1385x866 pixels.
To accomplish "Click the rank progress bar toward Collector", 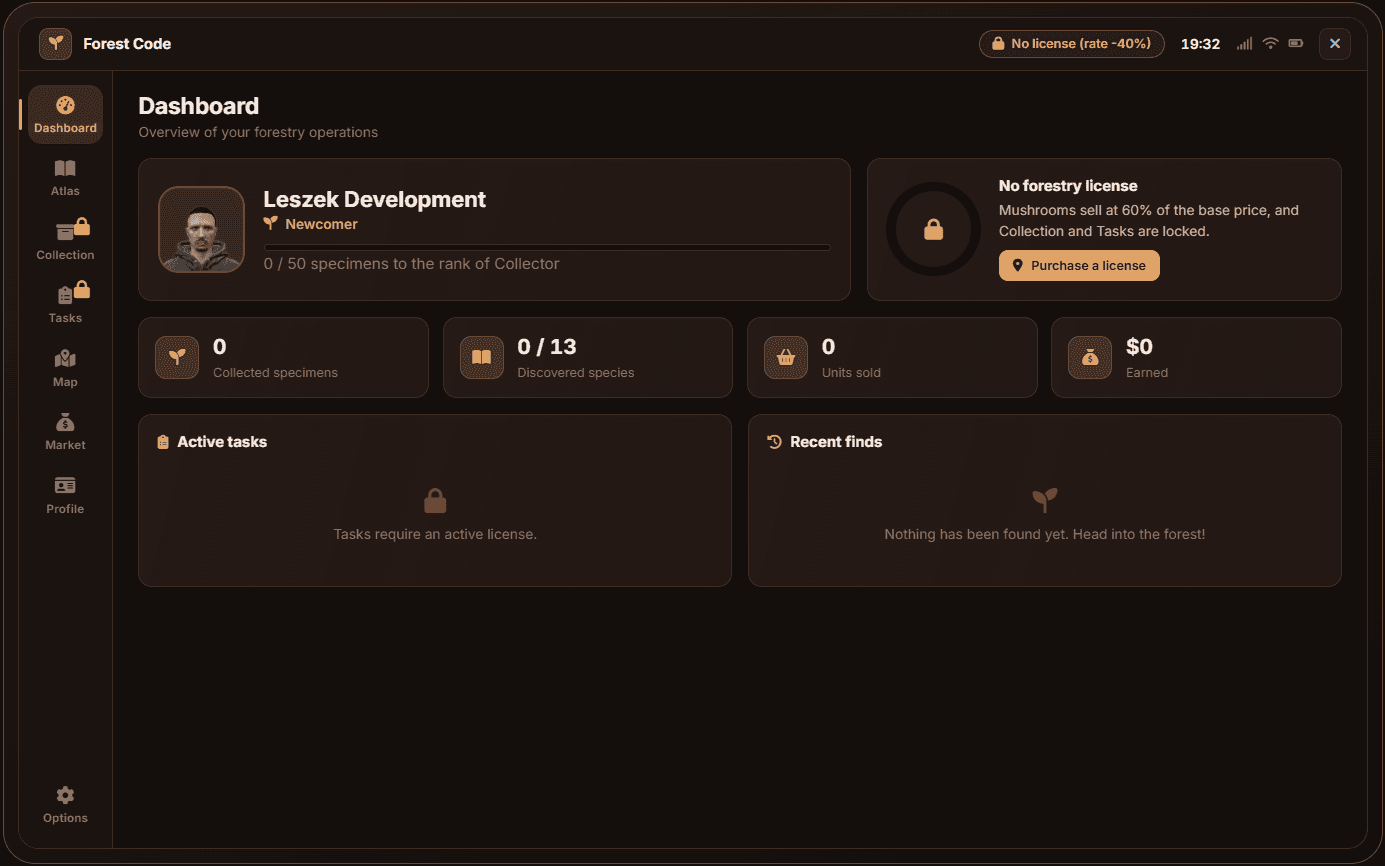I will [547, 247].
